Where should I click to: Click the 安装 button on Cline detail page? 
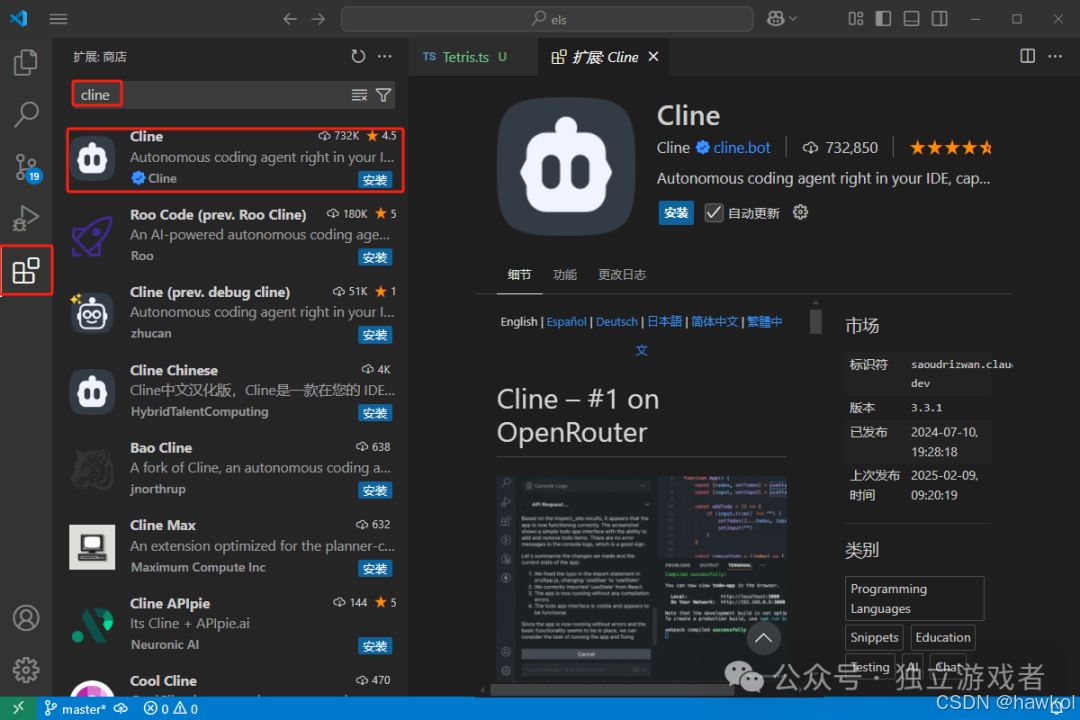point(676,213)
